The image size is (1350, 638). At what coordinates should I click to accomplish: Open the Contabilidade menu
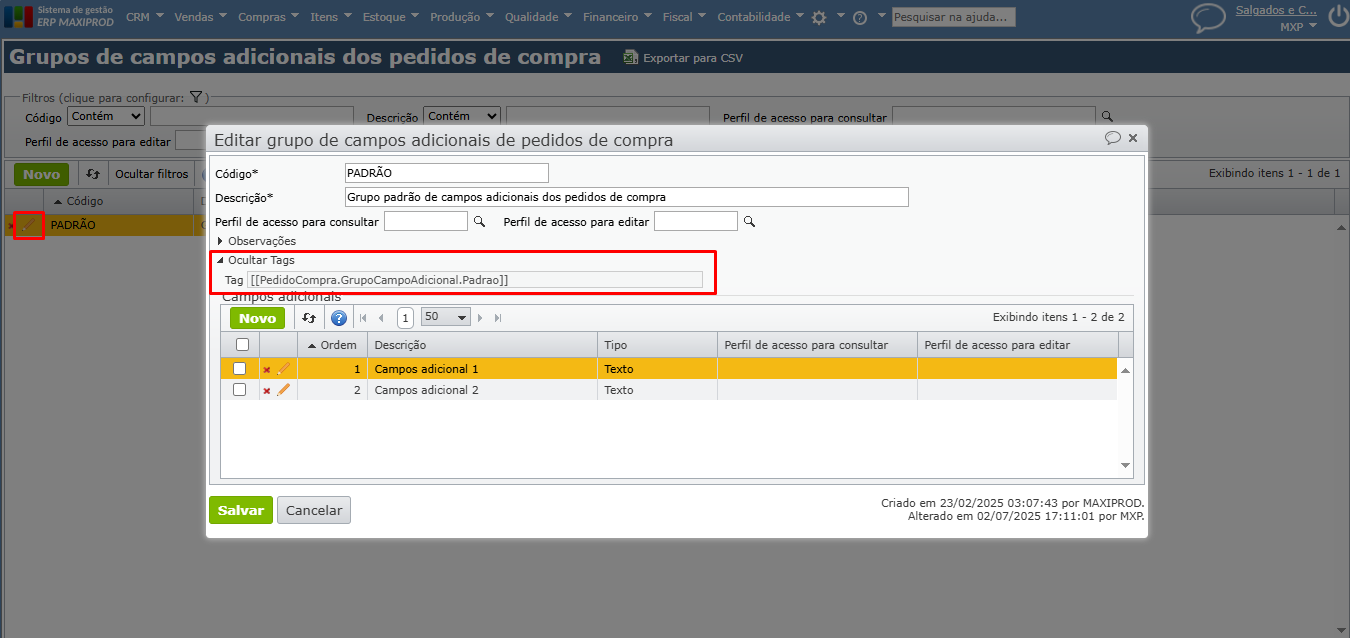[760, 17]
